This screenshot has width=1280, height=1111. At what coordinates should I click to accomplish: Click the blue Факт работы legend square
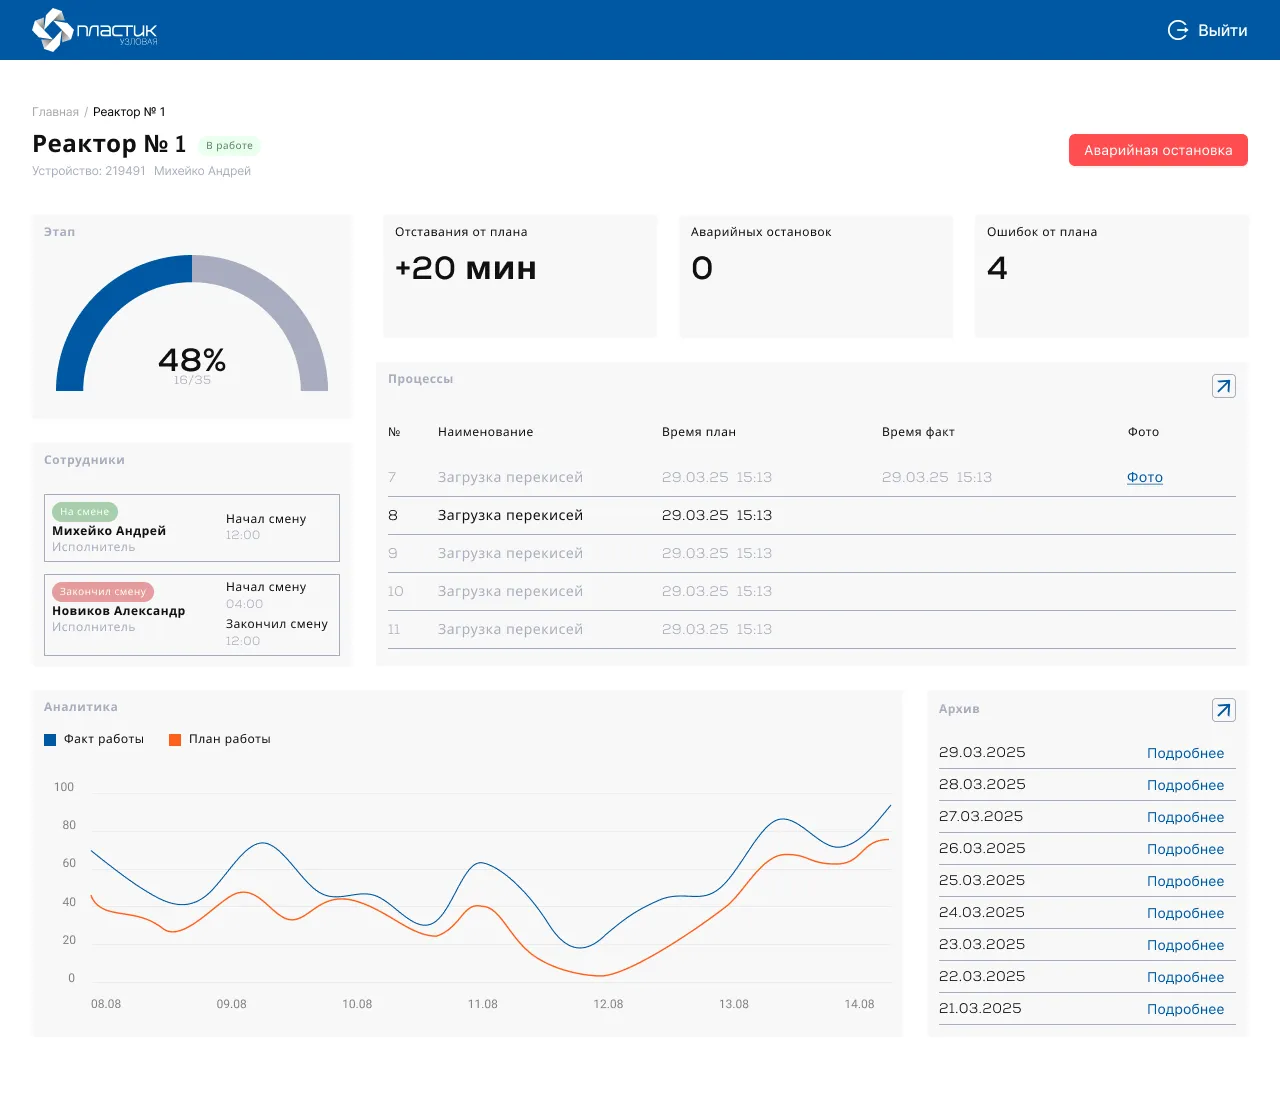[x=50, y=740]
